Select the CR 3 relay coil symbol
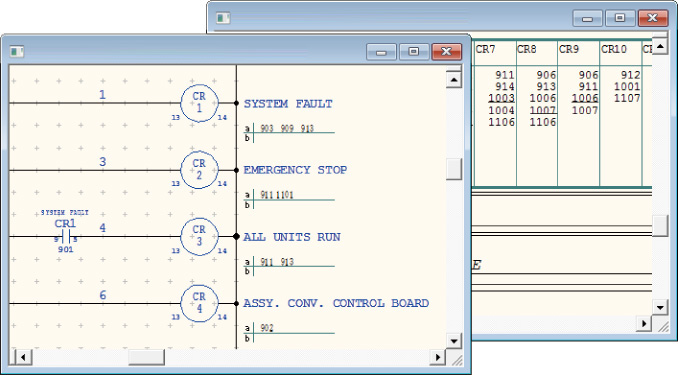This screenshot has width=678, height=375. coord(199,236)
